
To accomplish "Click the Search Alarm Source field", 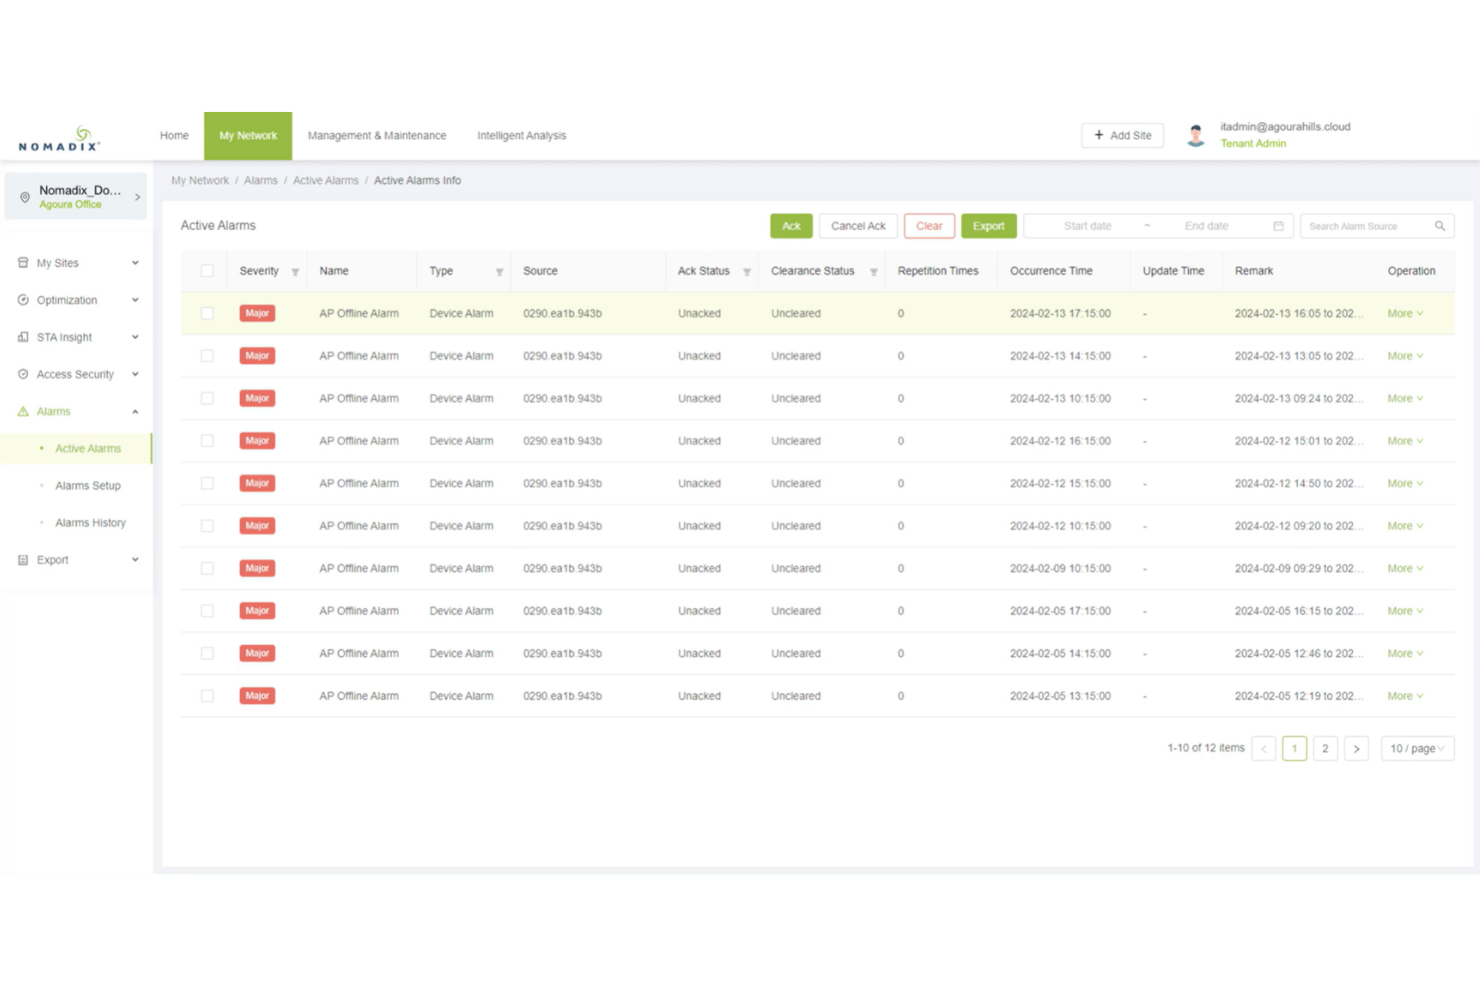I will pyautogui.click(x=1377, y=226).
